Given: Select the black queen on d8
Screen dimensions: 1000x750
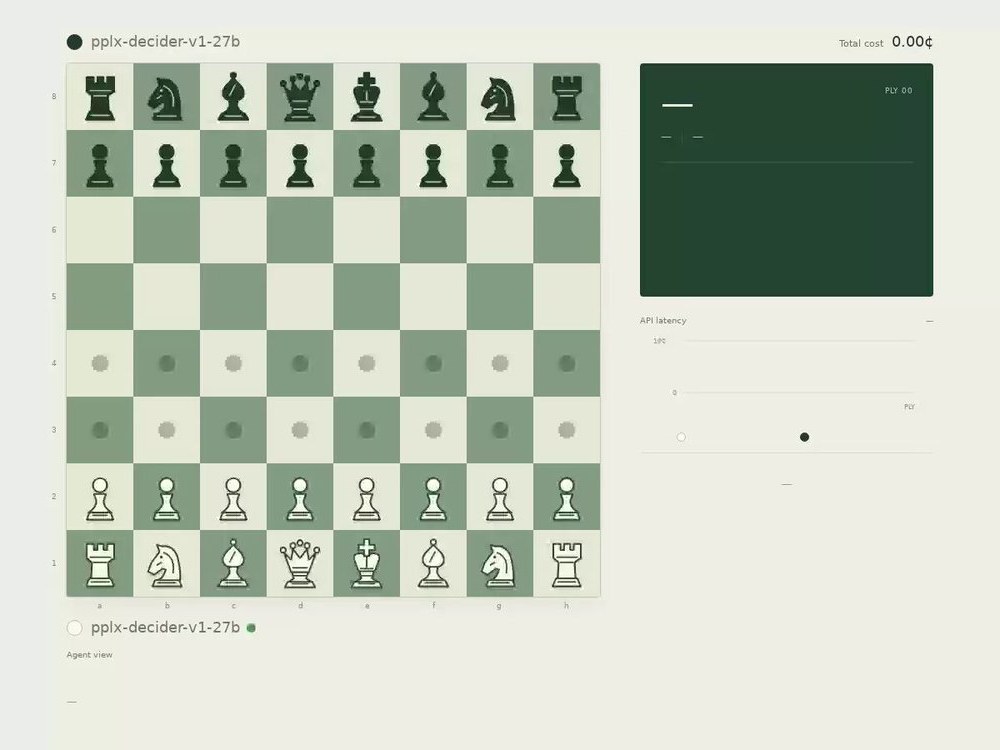Looking at the screenshot, I should click(300, 98).
